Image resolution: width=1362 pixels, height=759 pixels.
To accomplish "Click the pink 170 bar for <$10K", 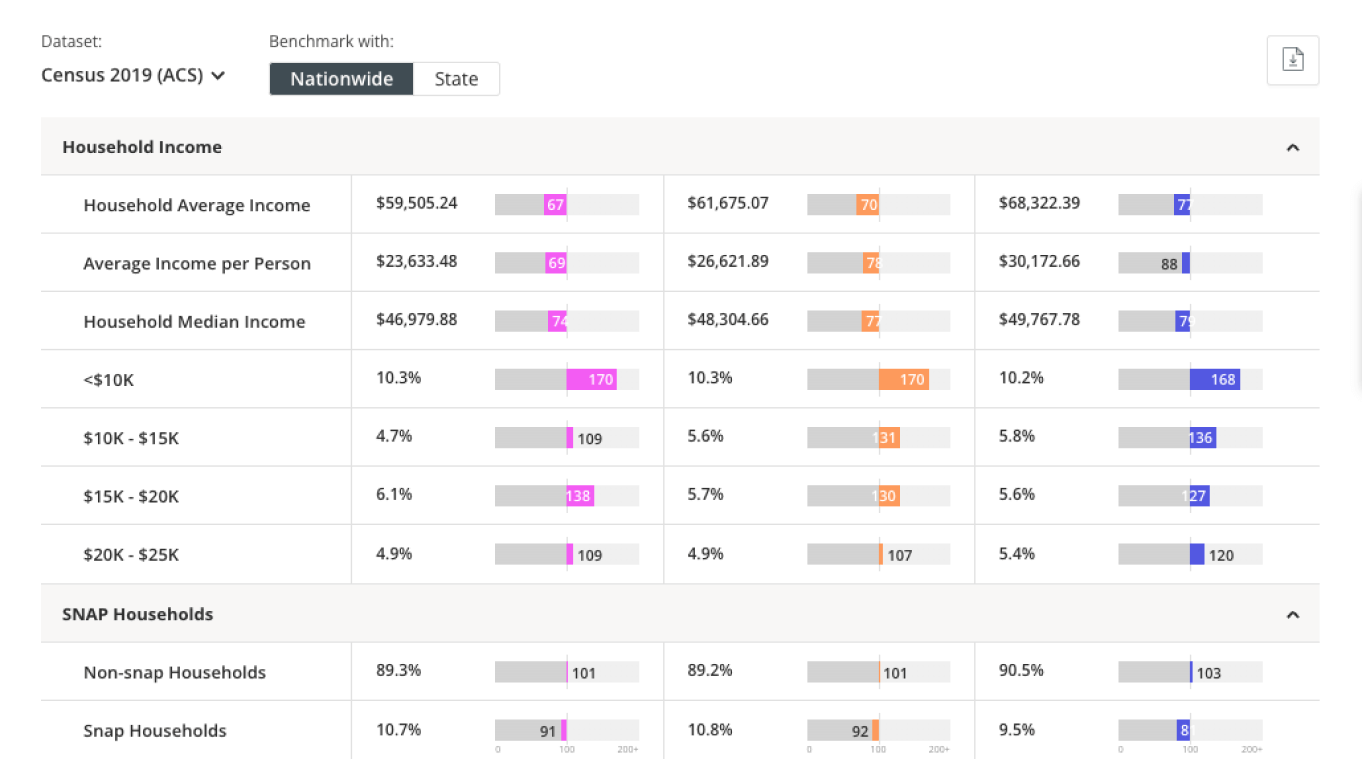I will click(x=591, y=380).
